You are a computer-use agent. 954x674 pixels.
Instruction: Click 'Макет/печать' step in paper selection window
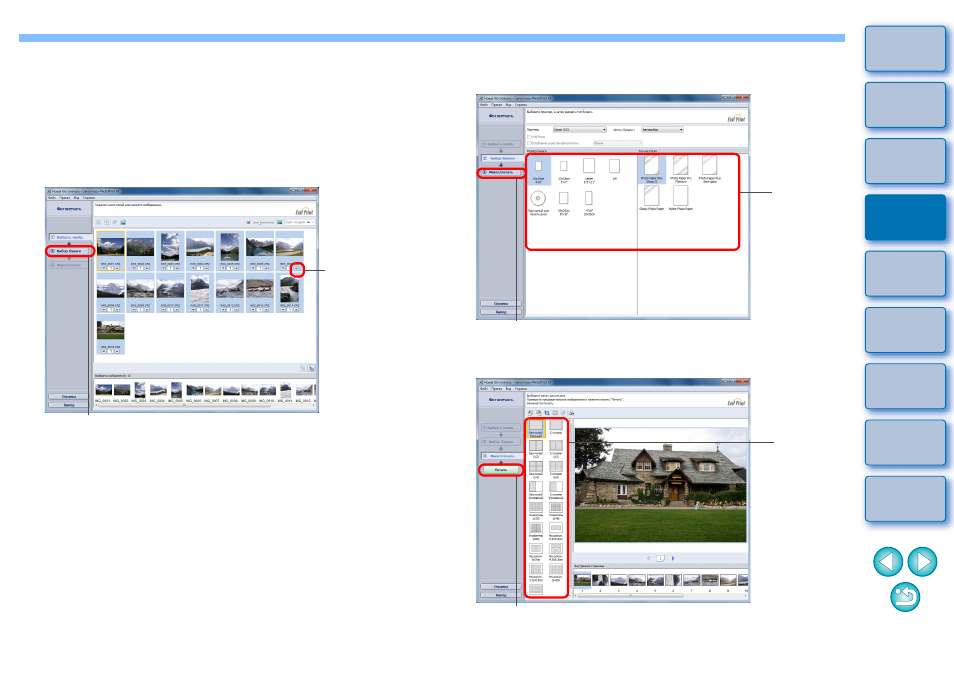coord(501,172)
